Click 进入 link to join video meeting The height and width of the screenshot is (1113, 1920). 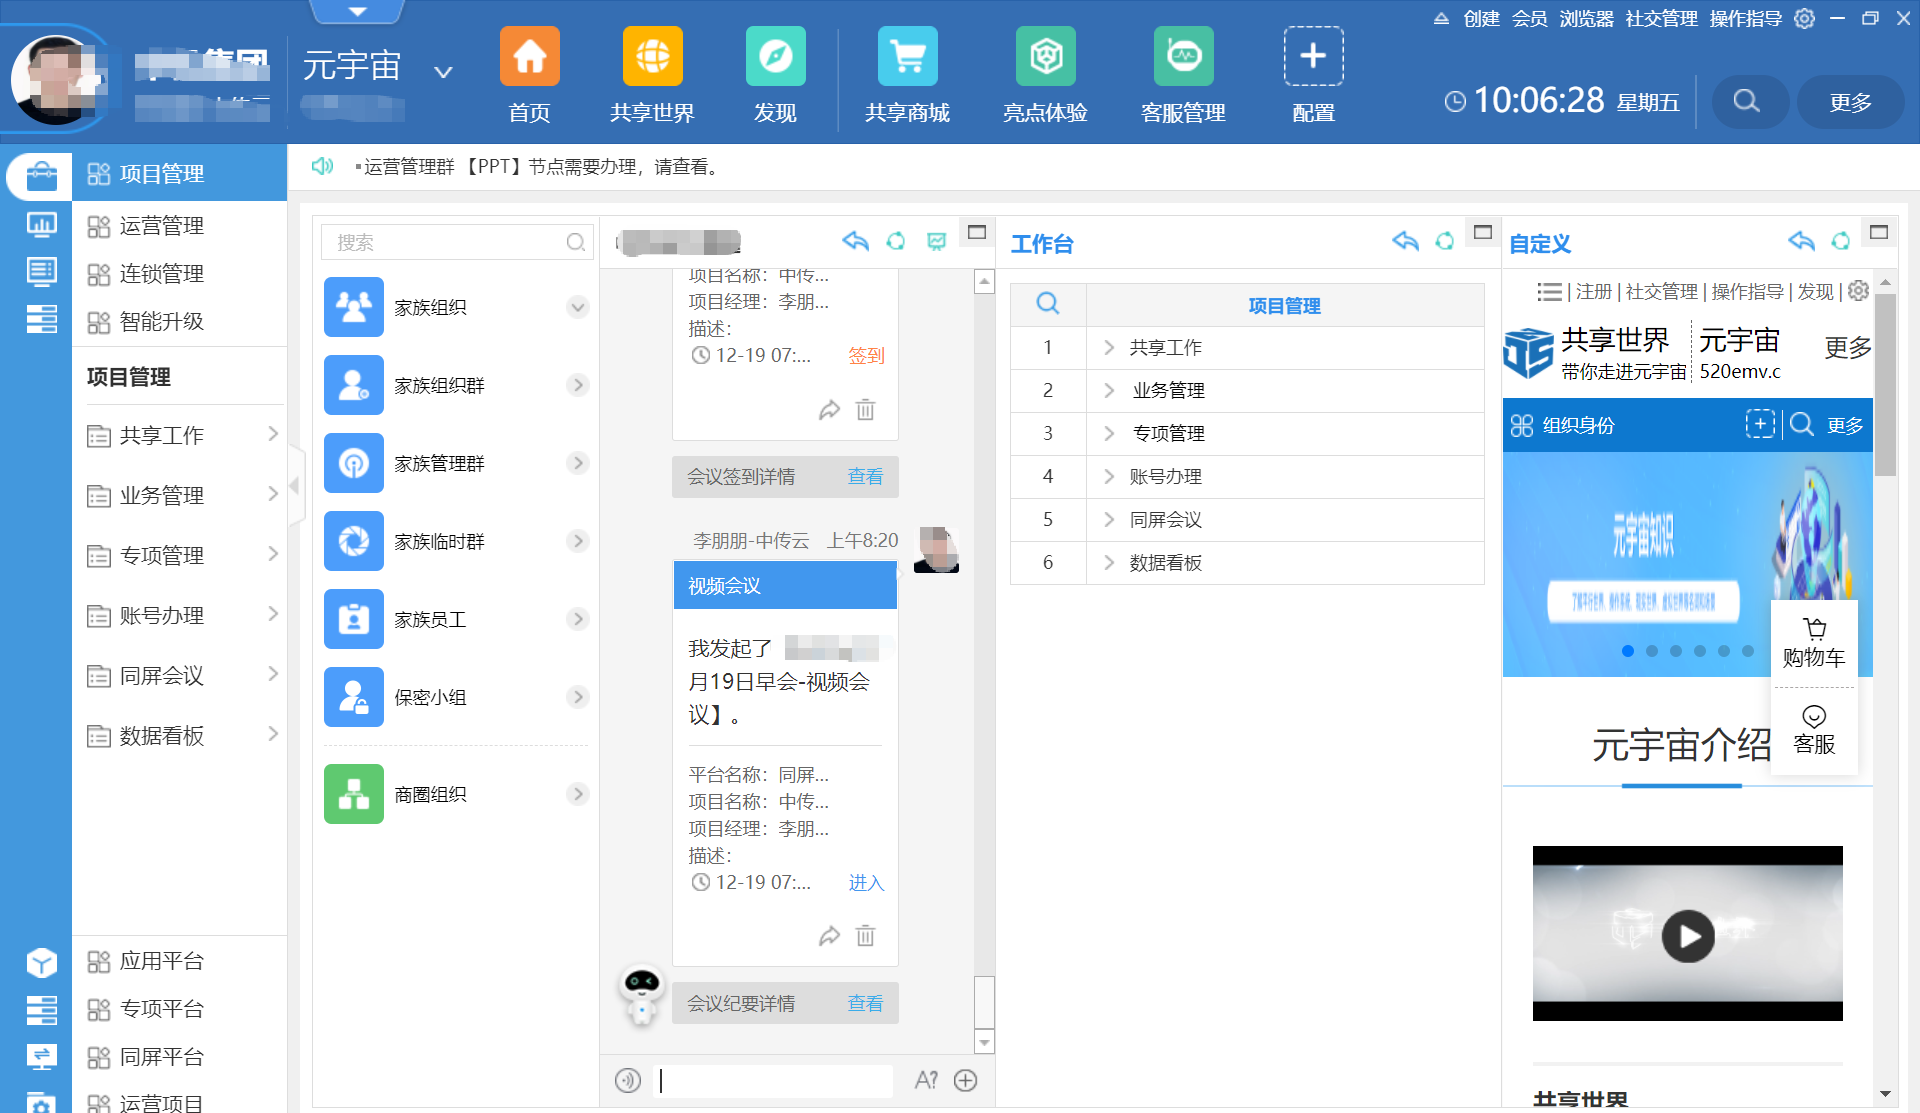coord(866,883)
